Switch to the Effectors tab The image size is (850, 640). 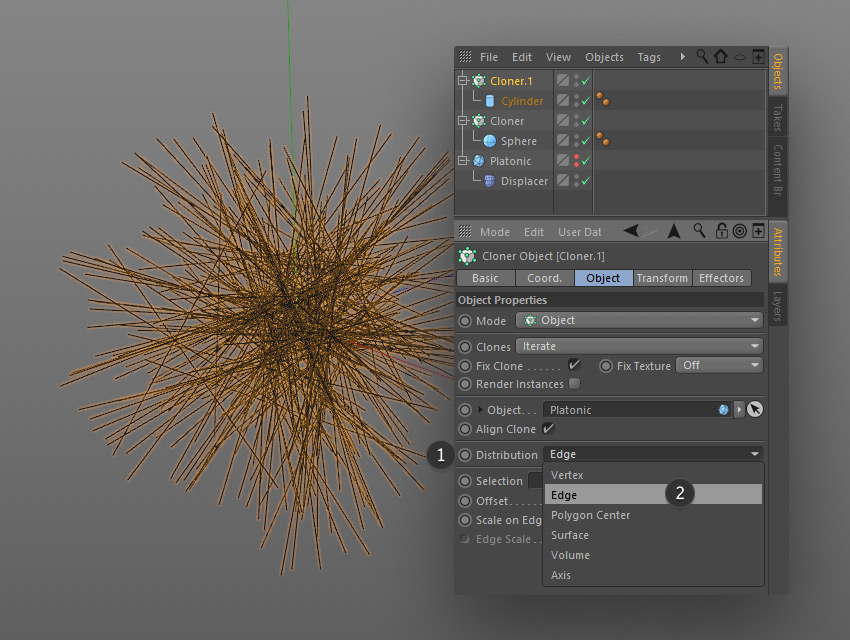[721, 278]
